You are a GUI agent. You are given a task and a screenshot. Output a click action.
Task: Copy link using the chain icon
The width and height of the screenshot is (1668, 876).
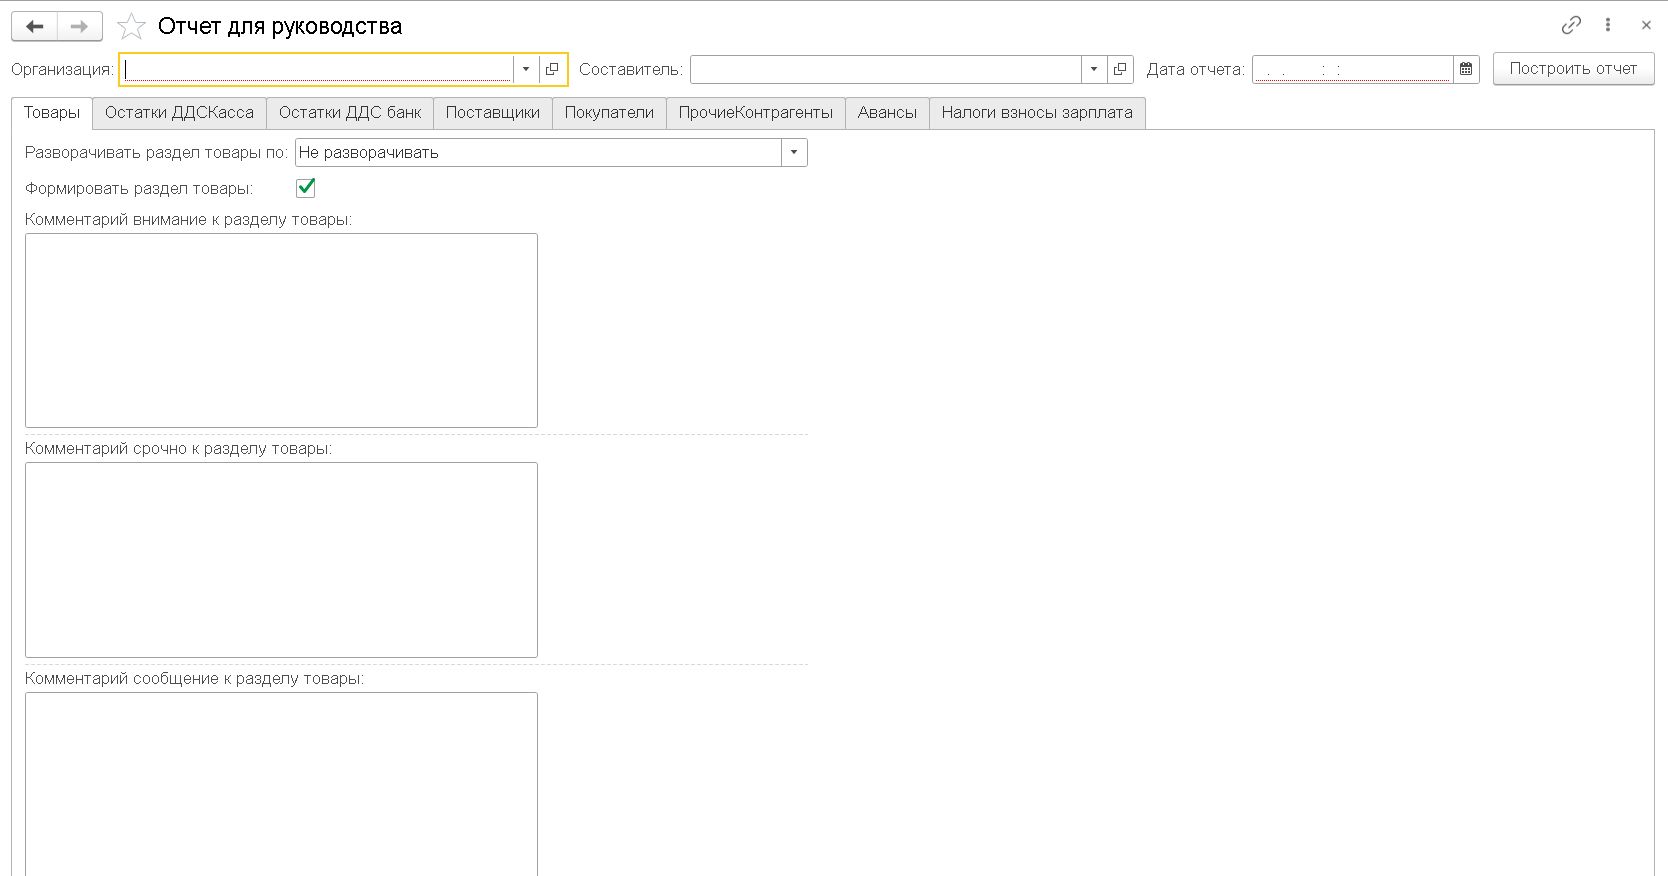[1571, 26]
